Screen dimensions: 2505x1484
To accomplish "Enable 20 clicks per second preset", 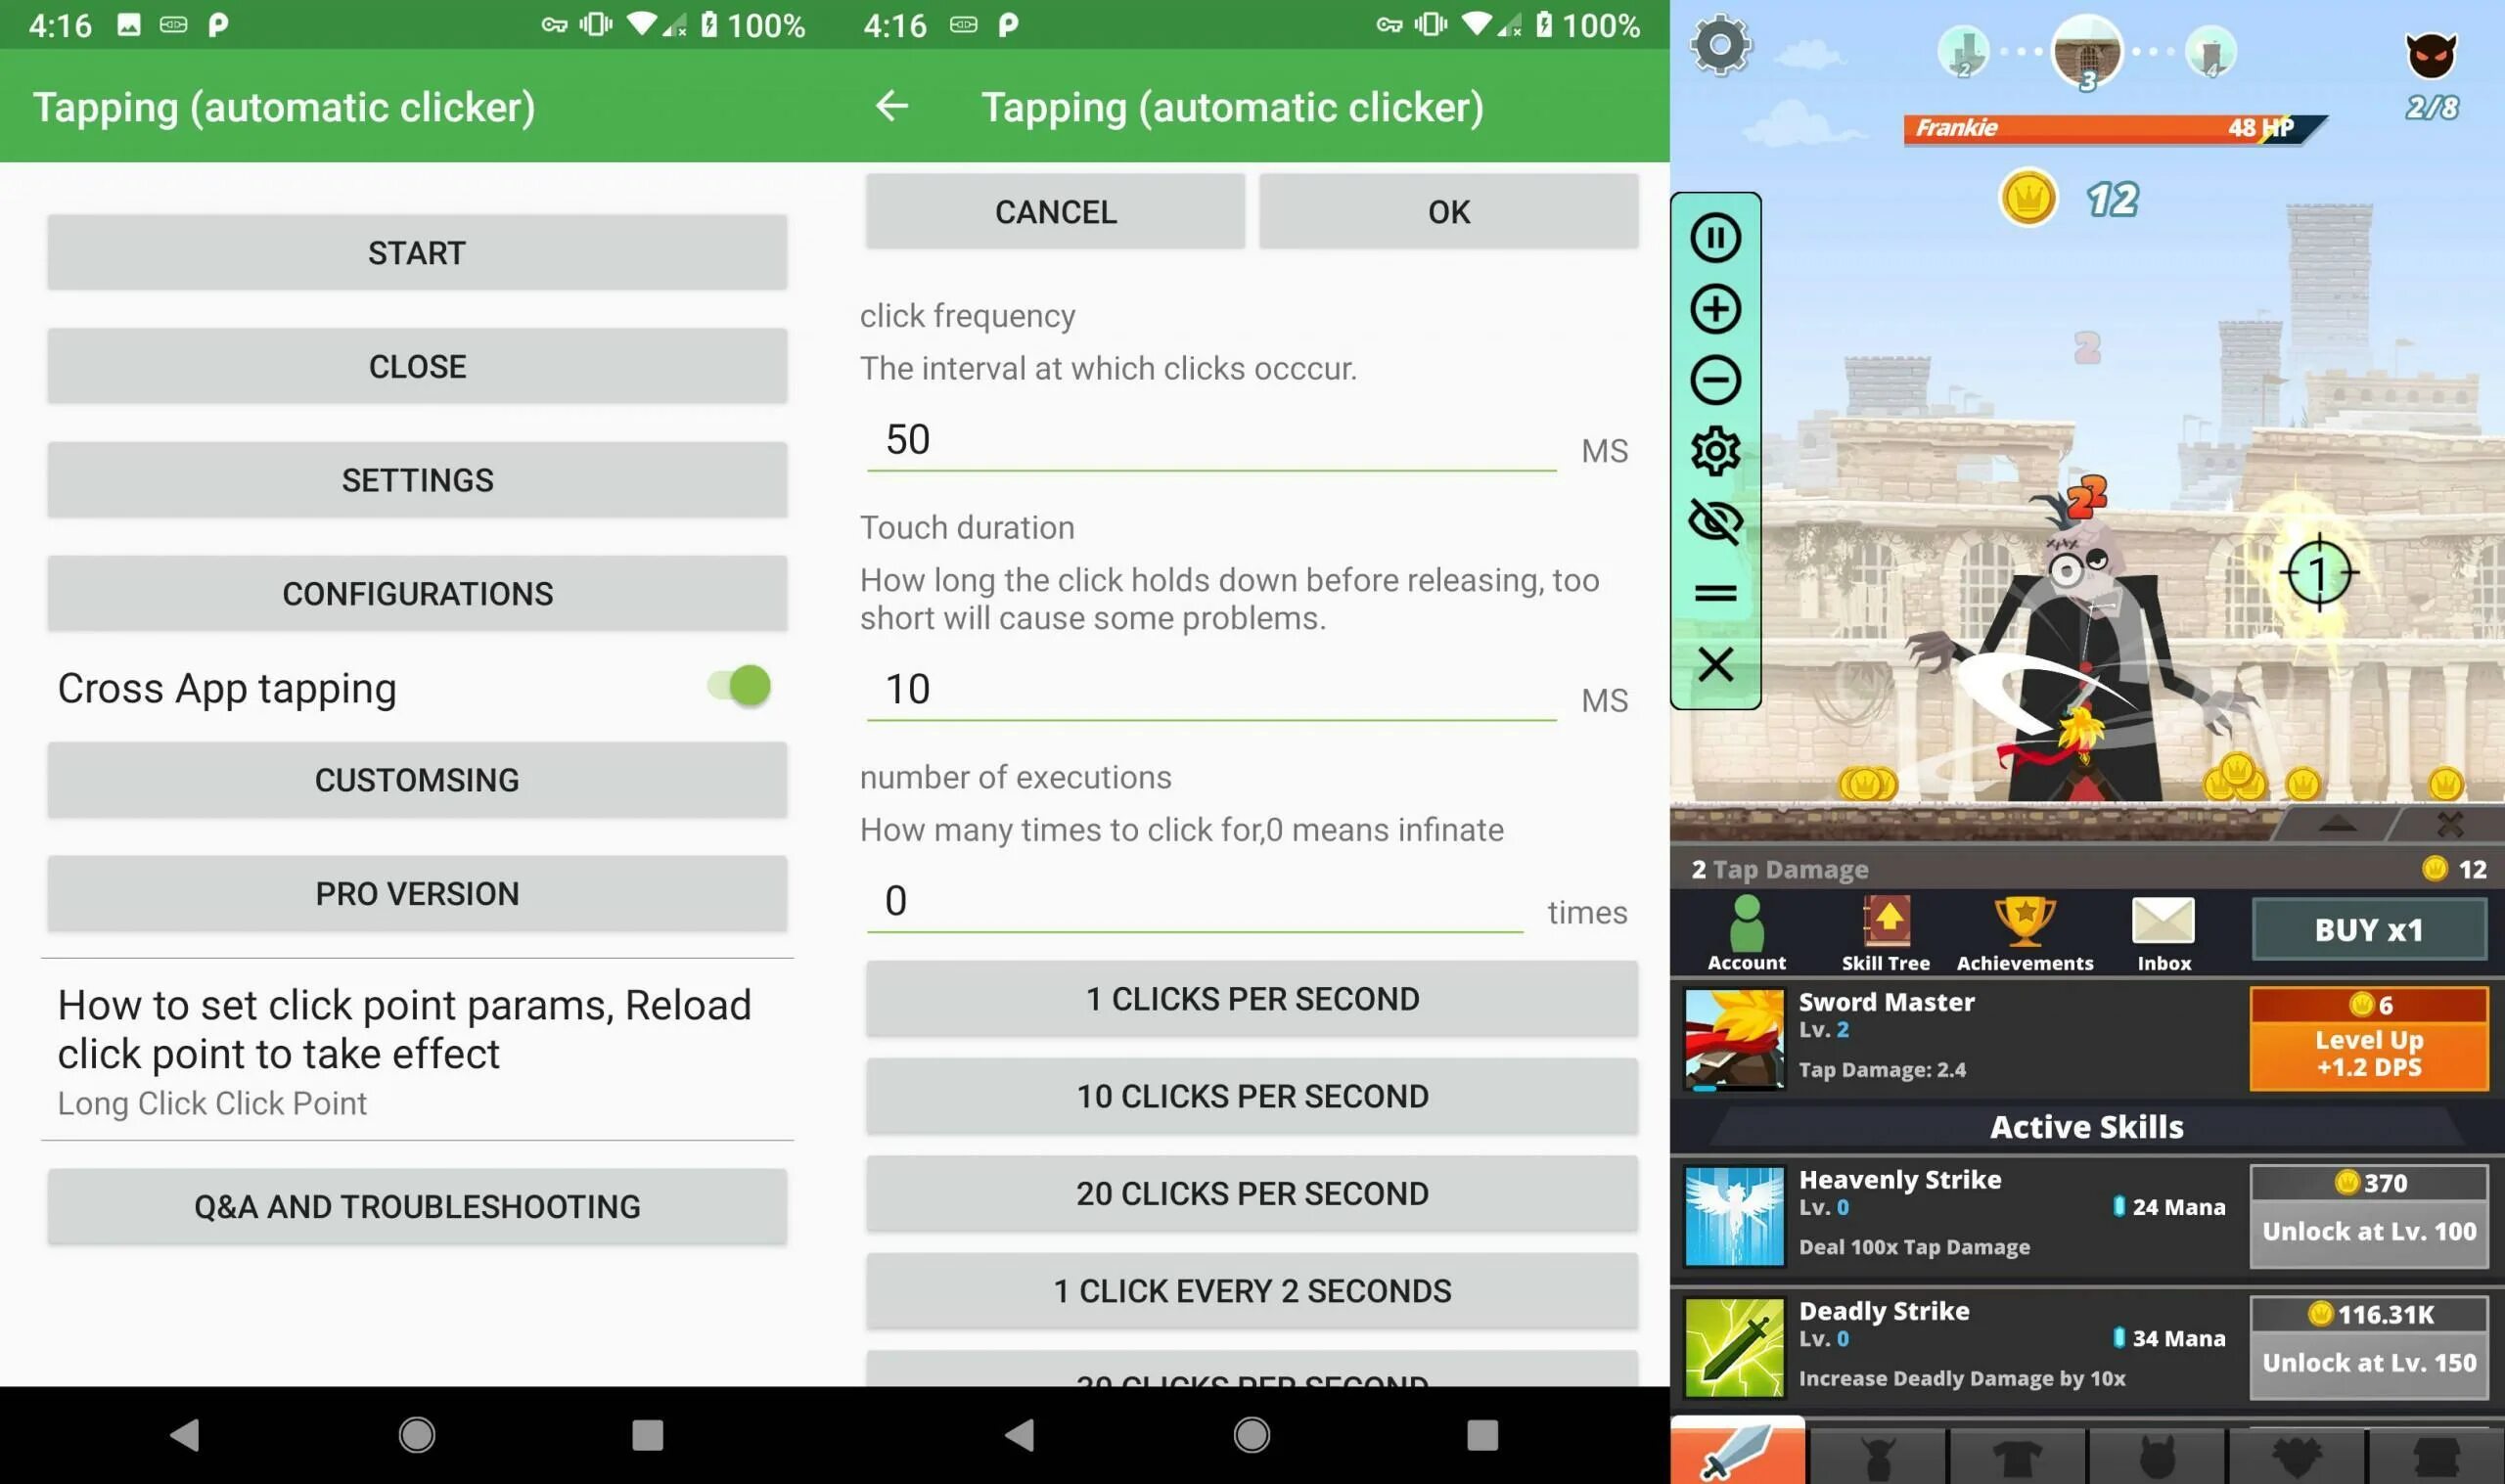I will pos(1251,1192).
